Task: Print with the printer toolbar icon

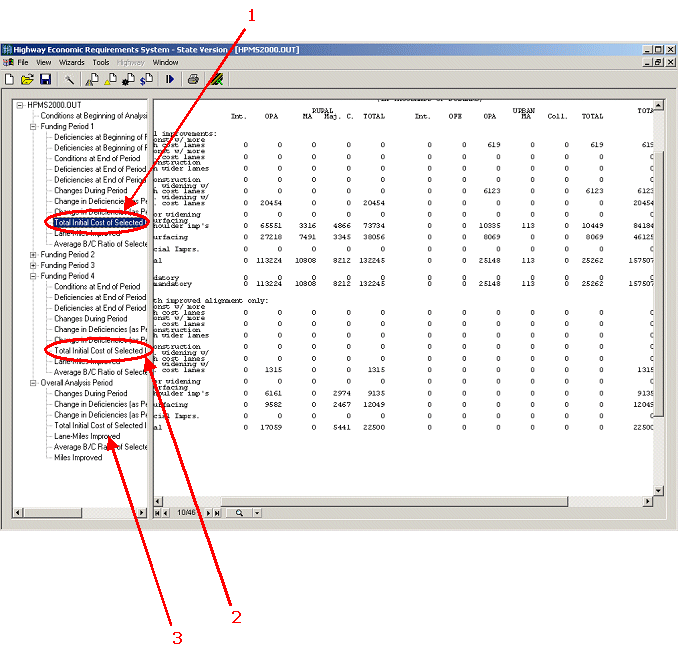Action: [x=193, y=80]
